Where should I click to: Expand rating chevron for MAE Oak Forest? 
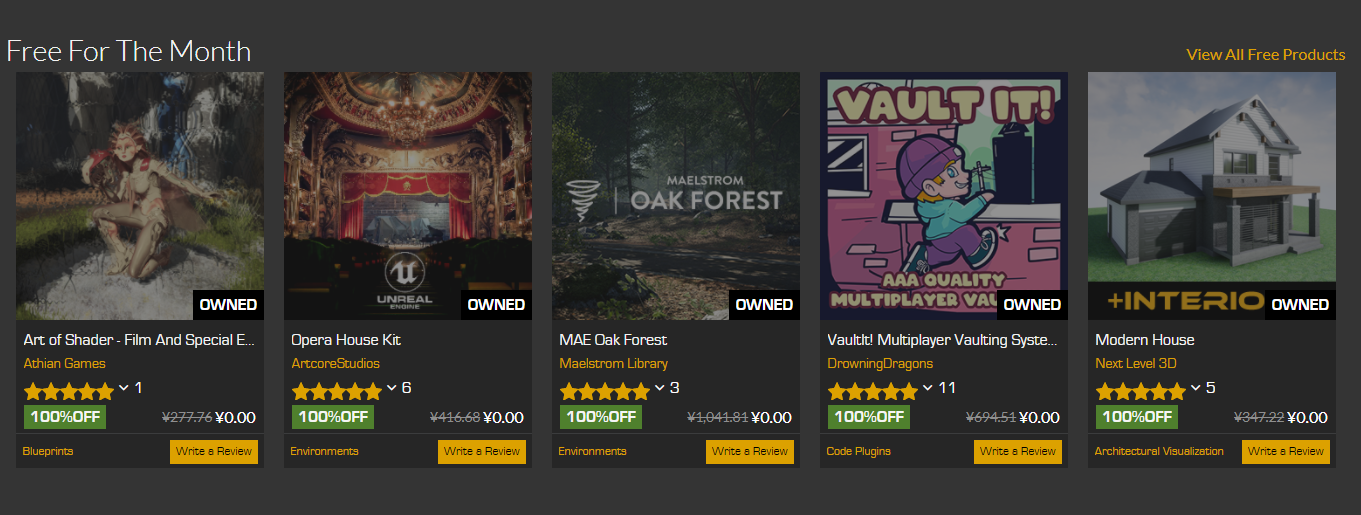660,387
